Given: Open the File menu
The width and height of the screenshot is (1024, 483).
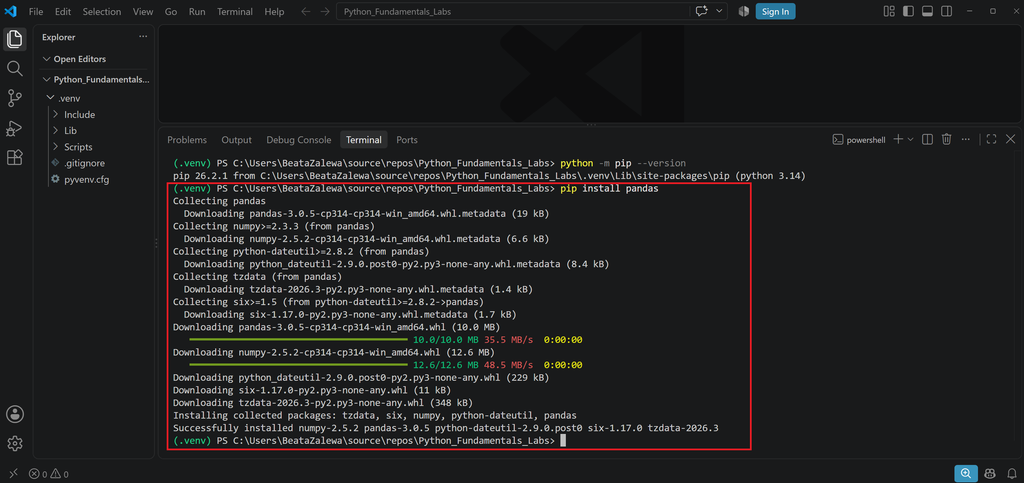Looking at the screenshot, I should pos(36,12).
